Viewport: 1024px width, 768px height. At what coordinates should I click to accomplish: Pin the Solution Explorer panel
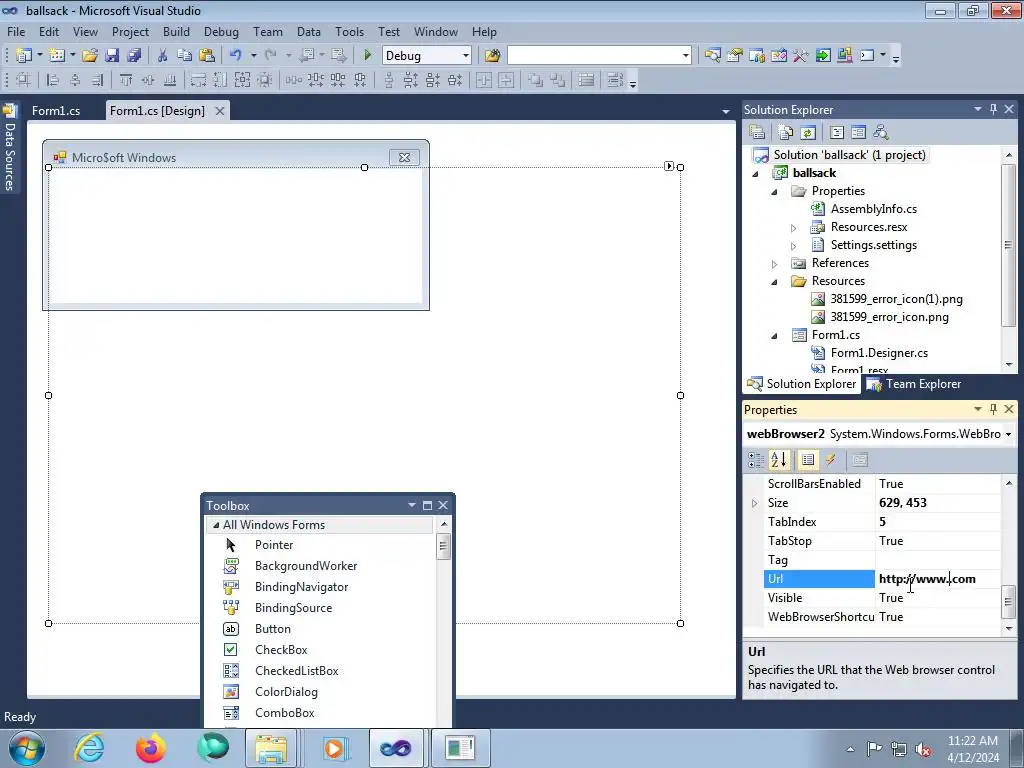pyautogui.click(x=993, y=109)
